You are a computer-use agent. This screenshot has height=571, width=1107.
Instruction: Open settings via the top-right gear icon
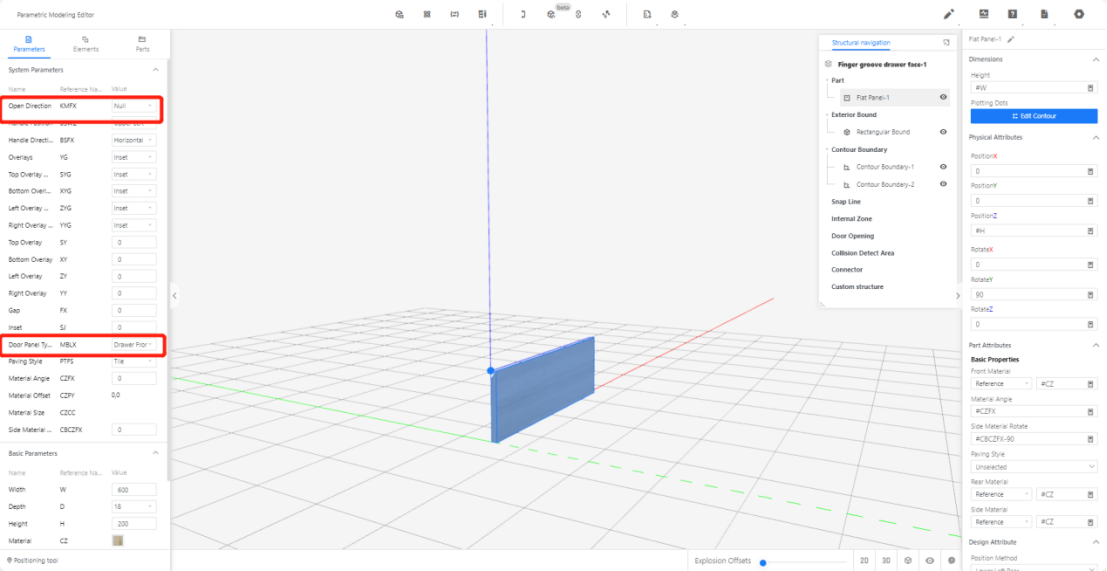coord(1079,14)
